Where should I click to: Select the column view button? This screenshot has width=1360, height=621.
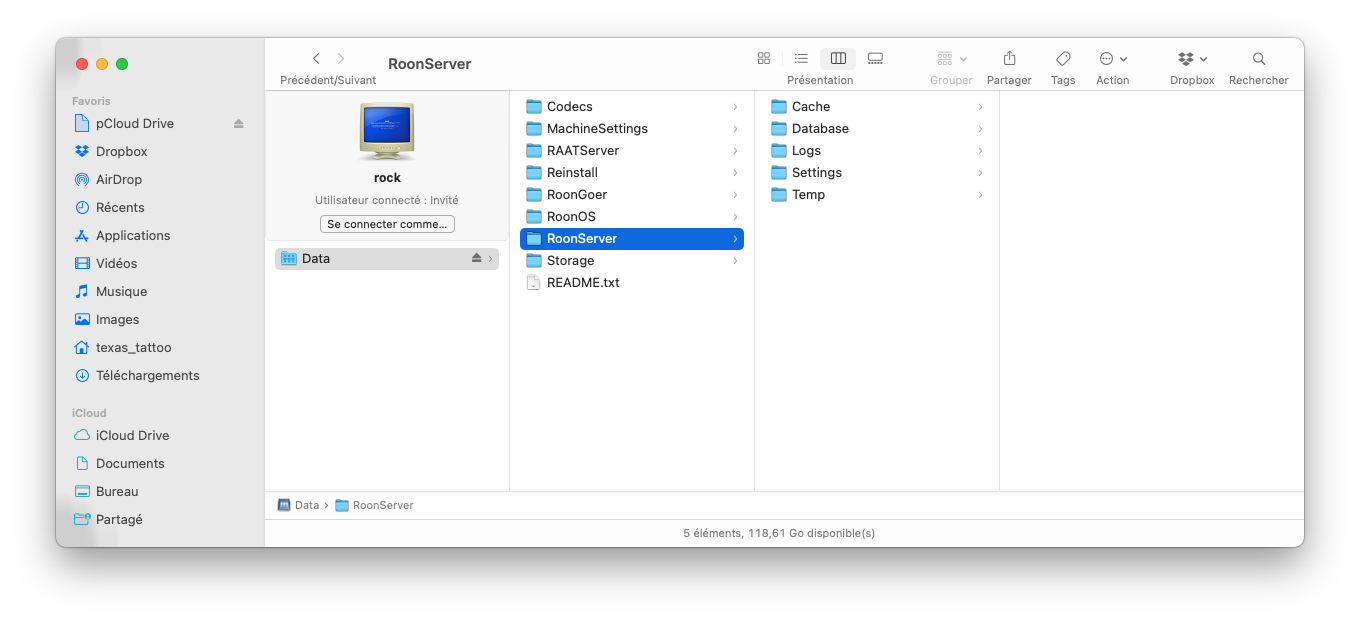(838, 59)
